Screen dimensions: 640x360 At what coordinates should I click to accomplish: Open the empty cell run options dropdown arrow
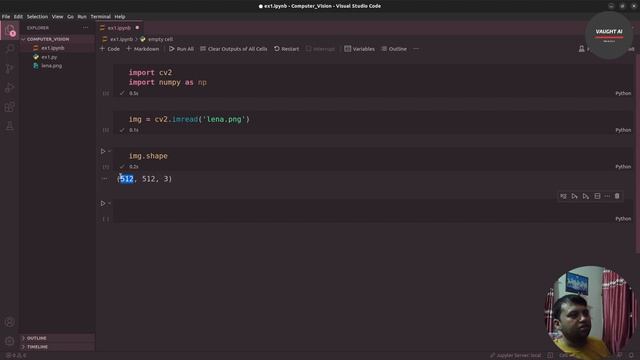[x=109, y=203]
